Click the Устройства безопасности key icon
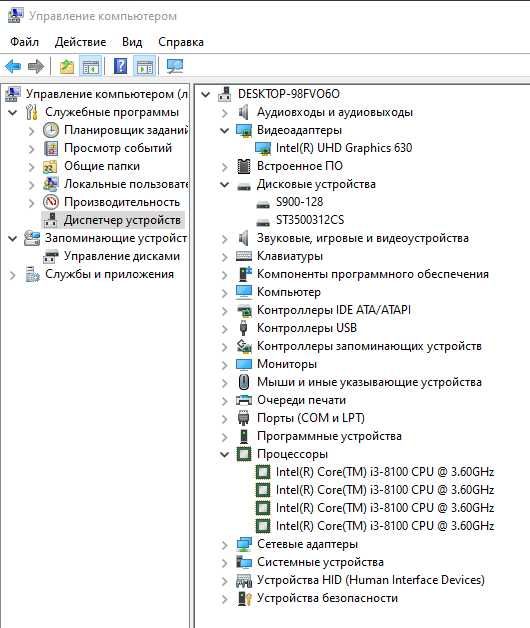This screenshot has height=628, width=530. (x=244, y=598)
